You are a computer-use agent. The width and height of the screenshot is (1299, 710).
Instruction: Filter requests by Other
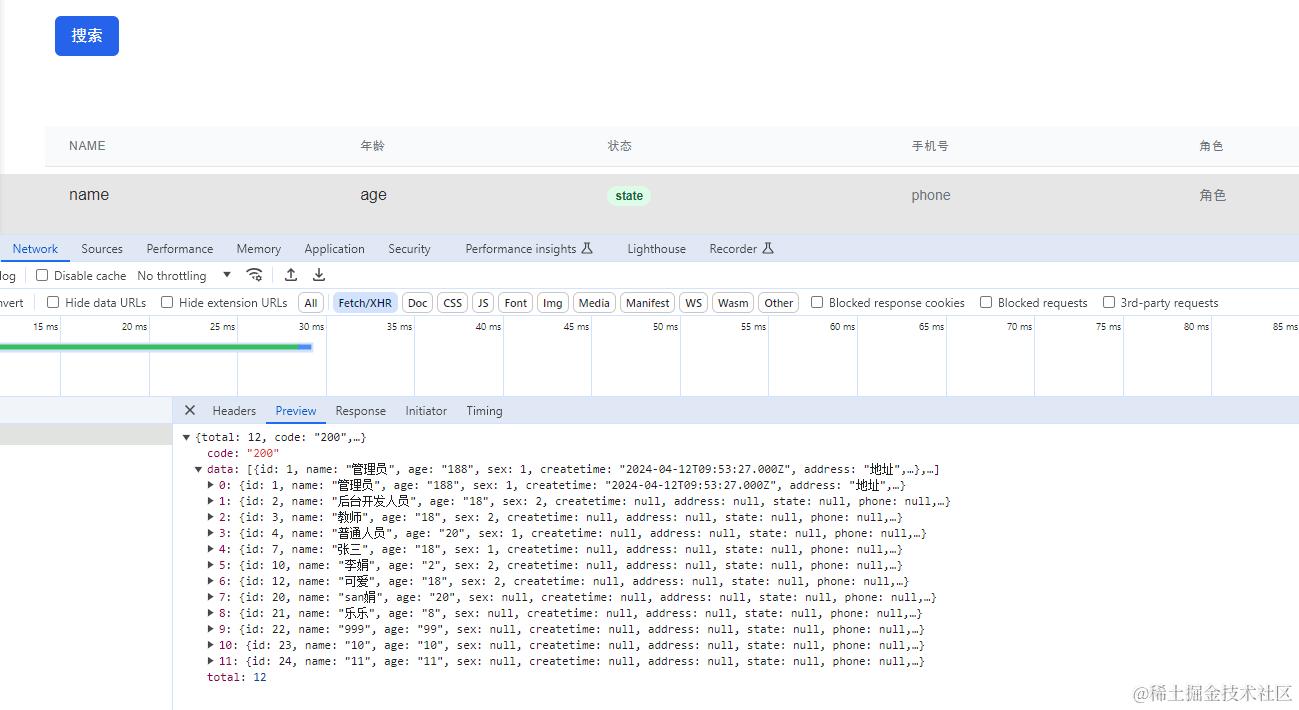coord(779,303)
